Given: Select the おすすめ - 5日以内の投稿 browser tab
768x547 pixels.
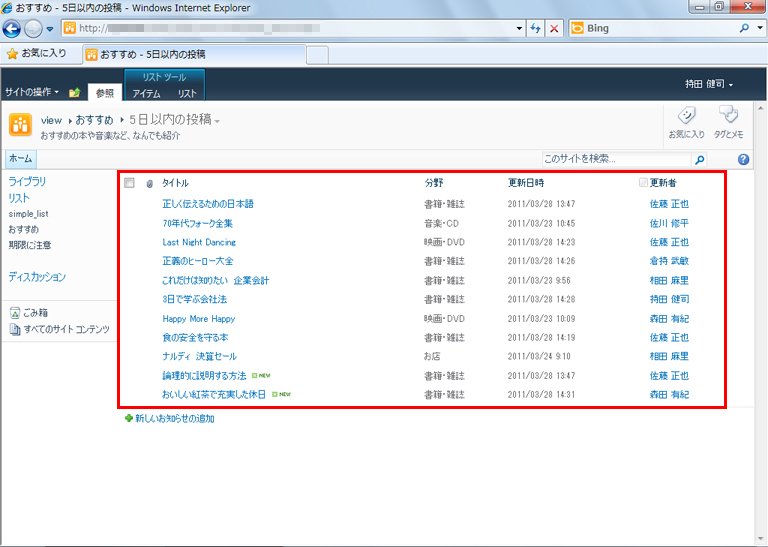Looking at the screenshot, I should pyautogui.click(x=194, y=54).
